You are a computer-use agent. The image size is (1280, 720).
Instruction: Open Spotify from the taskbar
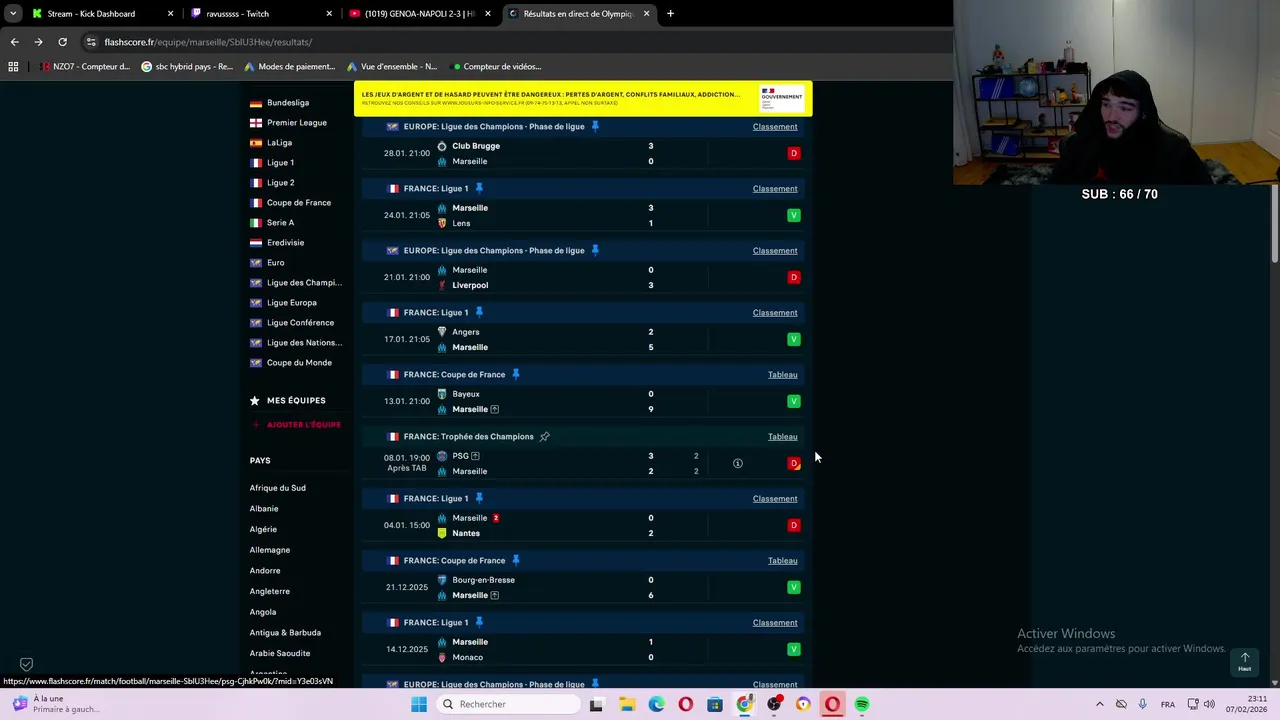(862, 704)
